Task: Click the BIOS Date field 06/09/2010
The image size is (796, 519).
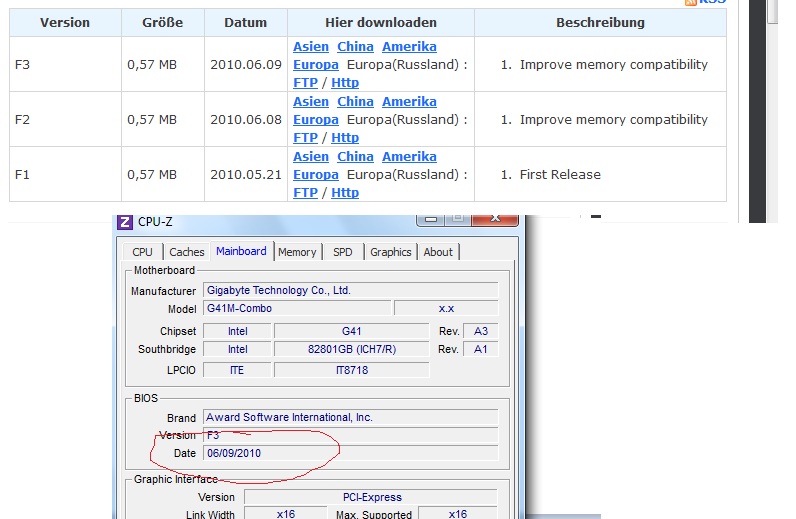Action: point(350,453)
